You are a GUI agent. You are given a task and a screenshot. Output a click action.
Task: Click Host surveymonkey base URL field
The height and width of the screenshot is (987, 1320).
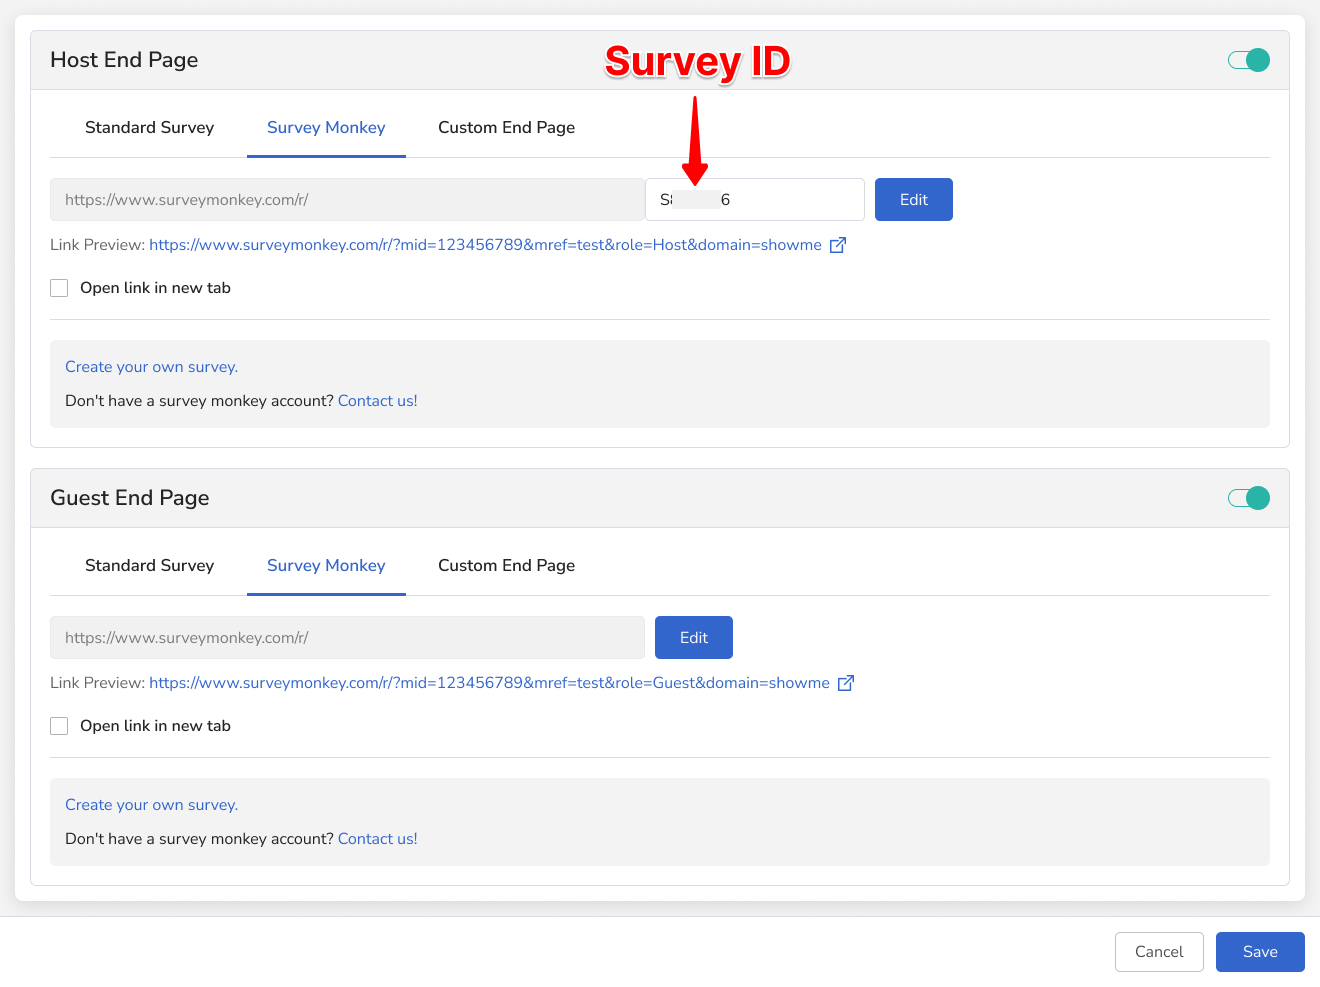coord(347,200)
